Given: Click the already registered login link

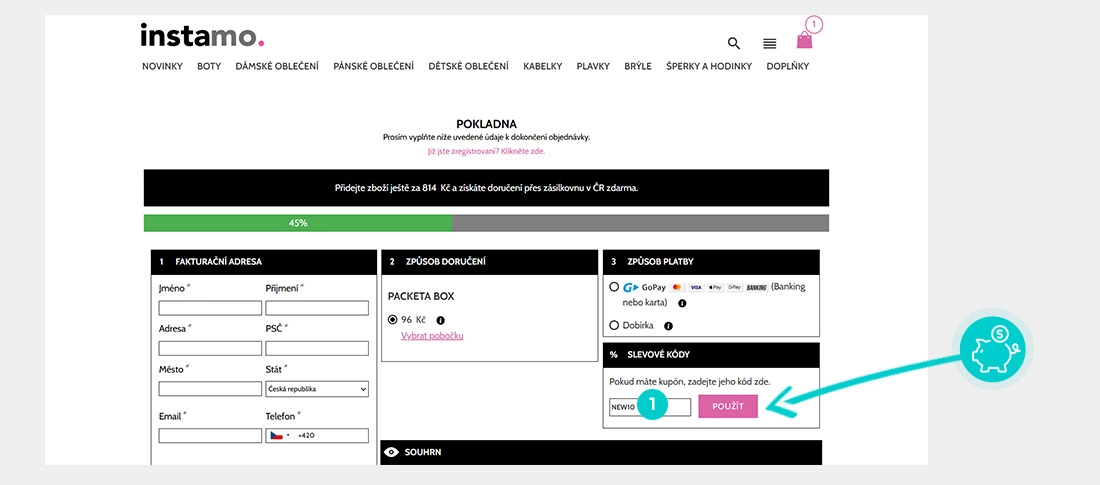Looking at the screenshot, I should (486, 151).
